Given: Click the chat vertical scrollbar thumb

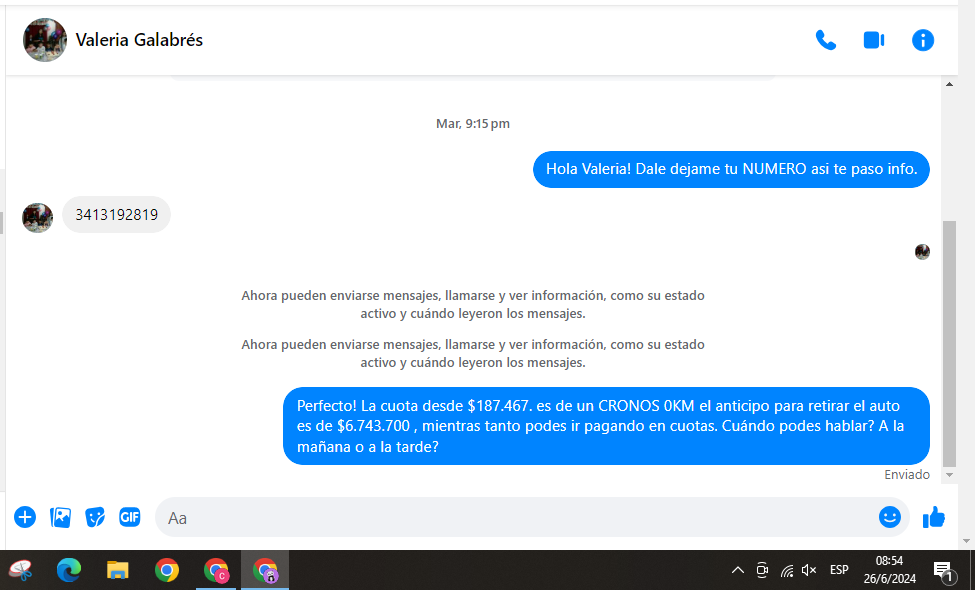Looking at the screenshot, I should click(x=950, y=343).
